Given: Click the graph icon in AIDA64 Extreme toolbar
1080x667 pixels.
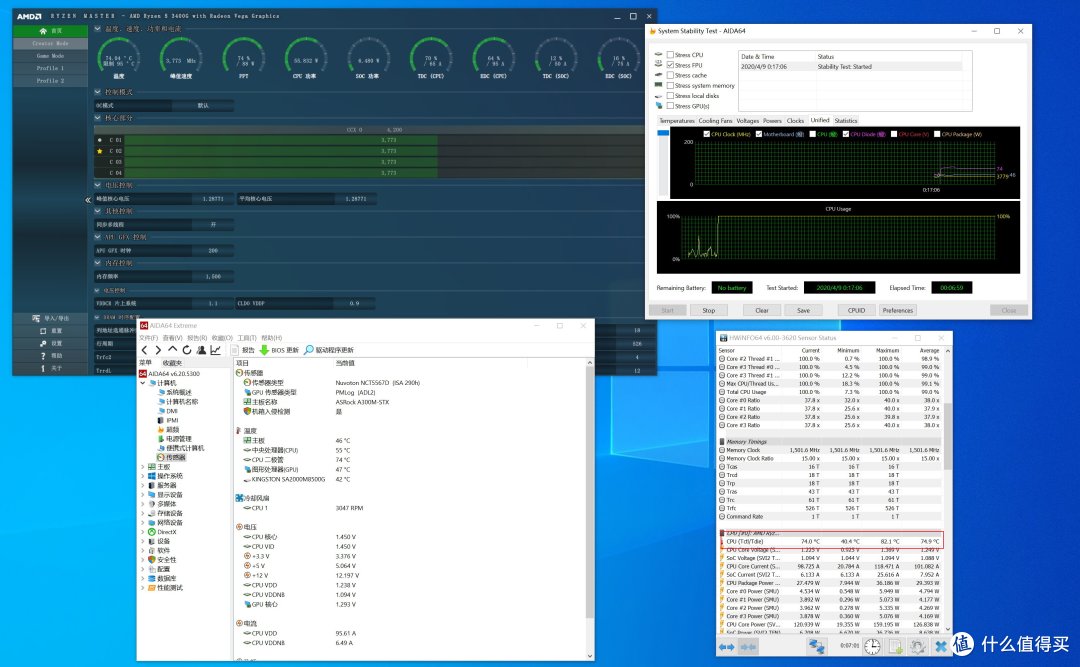Looking at the screenshot, I should click(x=216, y=350).
